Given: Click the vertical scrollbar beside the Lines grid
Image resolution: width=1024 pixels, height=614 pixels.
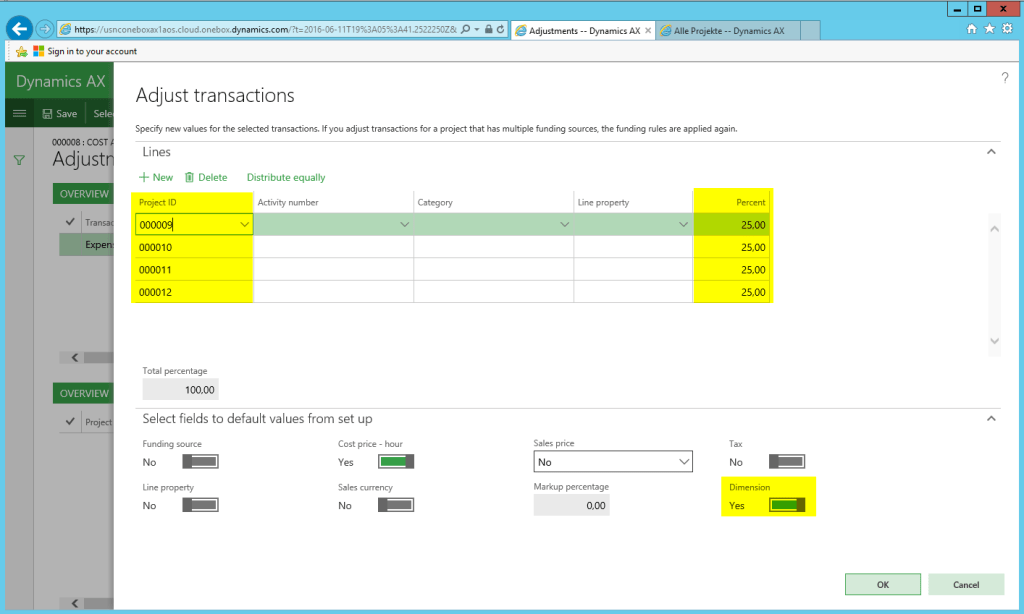Looking at the screenshot, I should [995, 285].
